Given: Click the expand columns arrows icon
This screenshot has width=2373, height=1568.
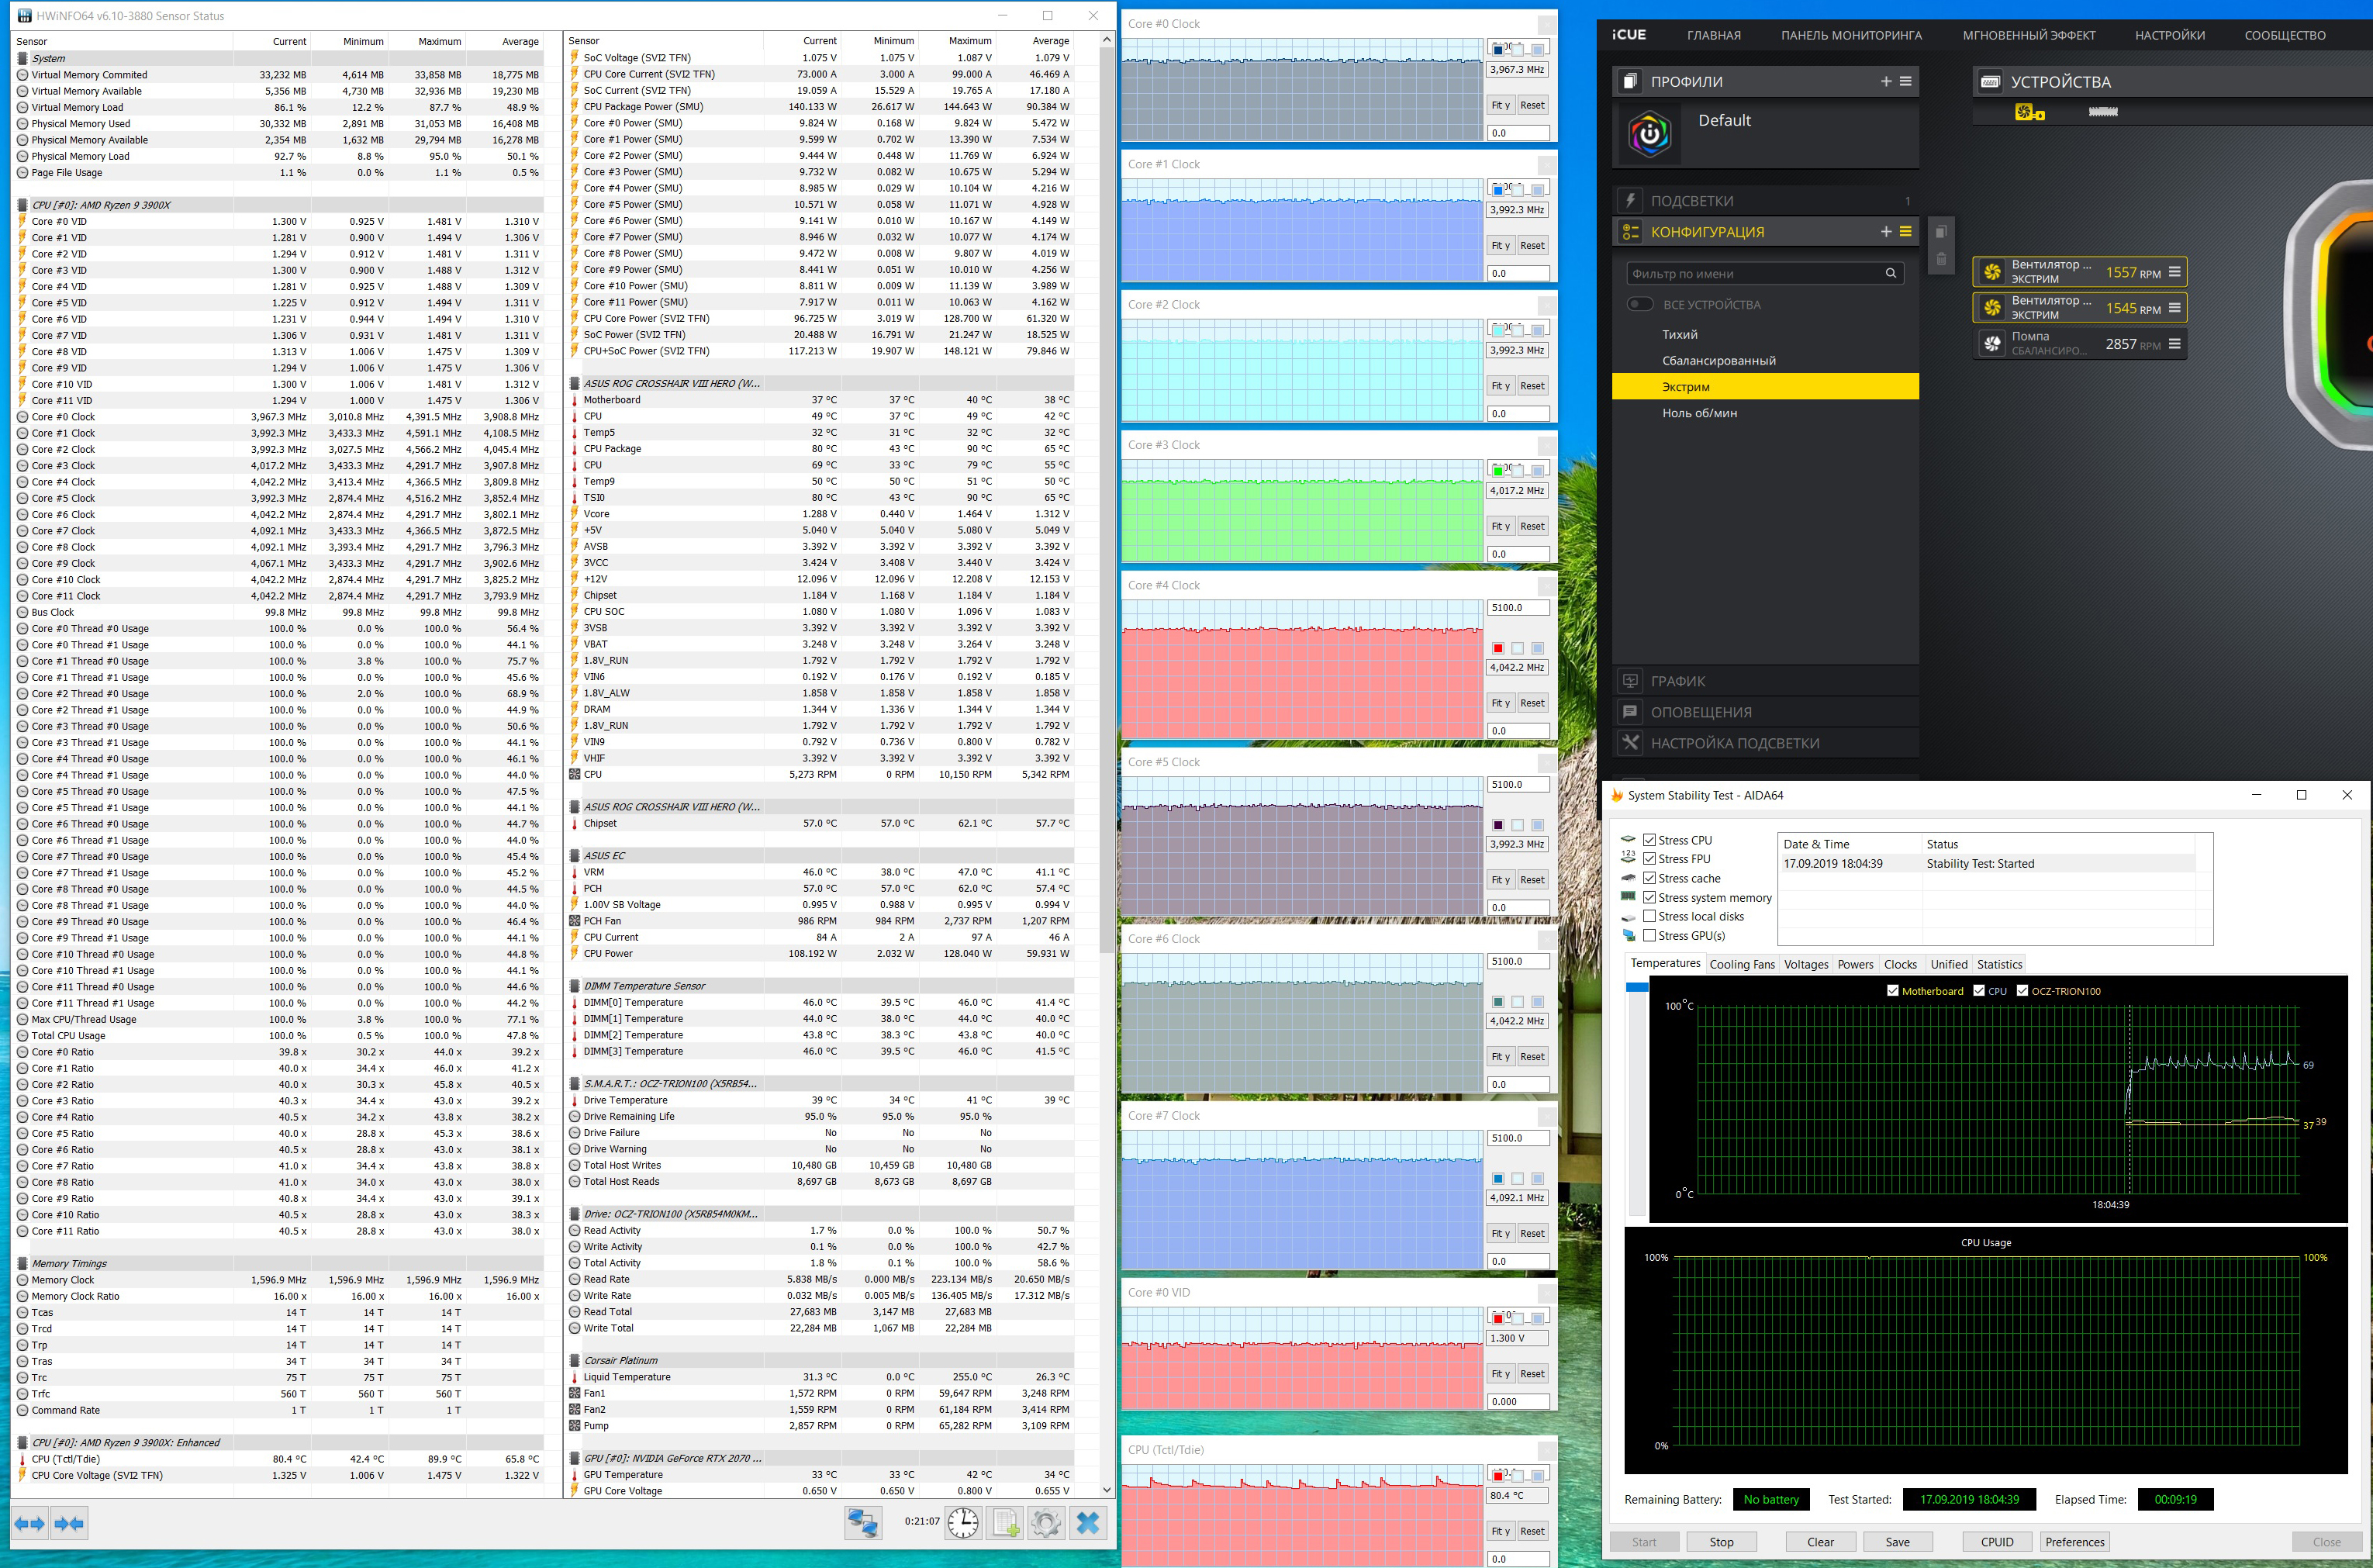Looking at the screenshot, I should click(30, 1523).
